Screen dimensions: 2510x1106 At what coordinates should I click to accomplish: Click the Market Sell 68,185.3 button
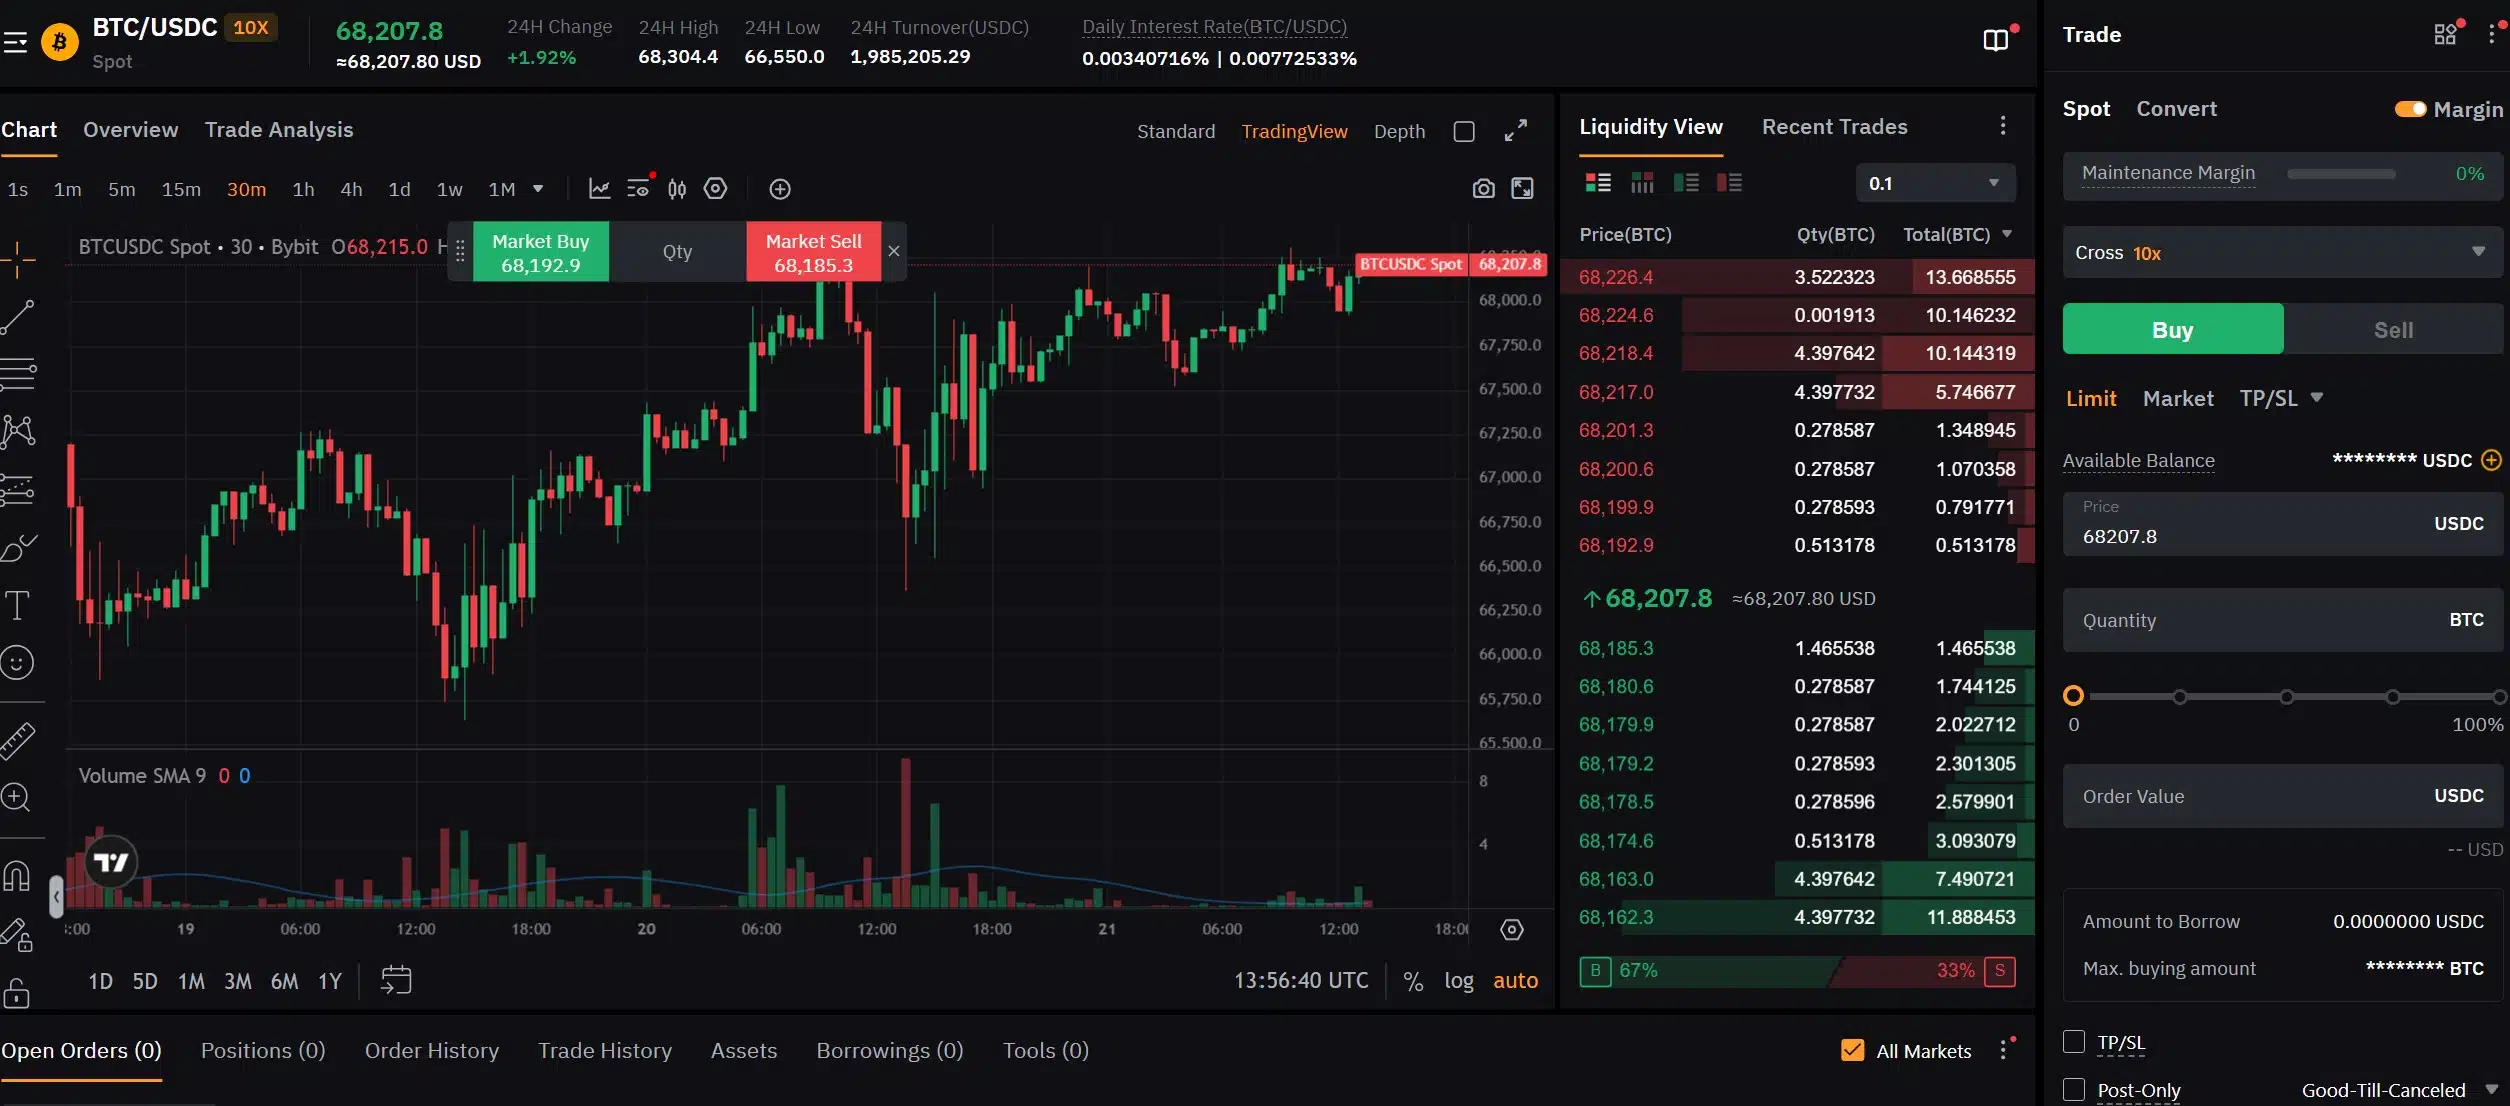(x=814, y=252)
